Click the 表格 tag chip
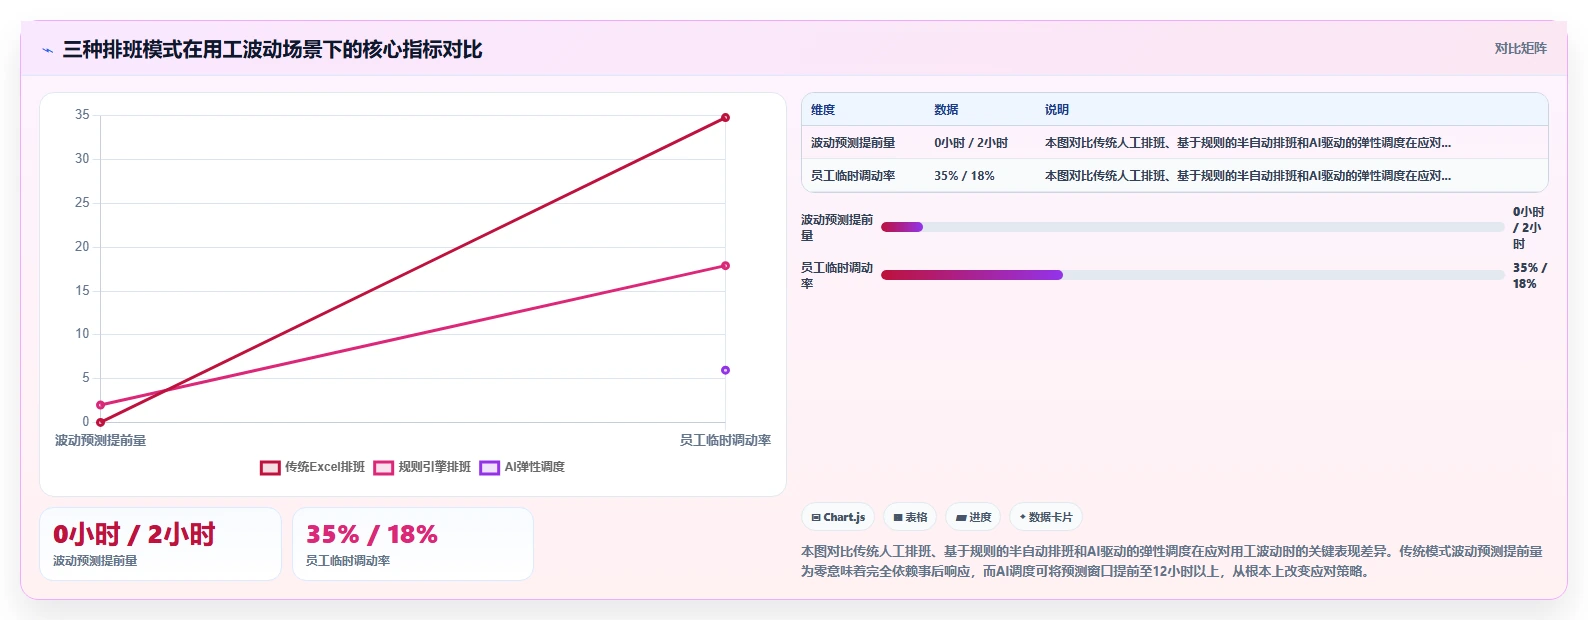The image size is (1588, 620). click(910, 517)
